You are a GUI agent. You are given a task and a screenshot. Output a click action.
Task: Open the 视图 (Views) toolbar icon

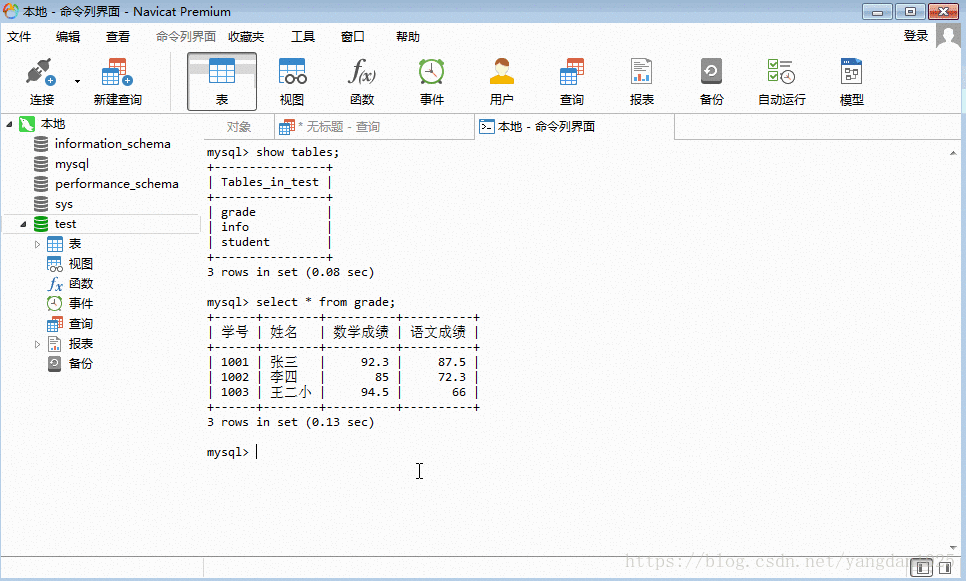coord(292,80)
